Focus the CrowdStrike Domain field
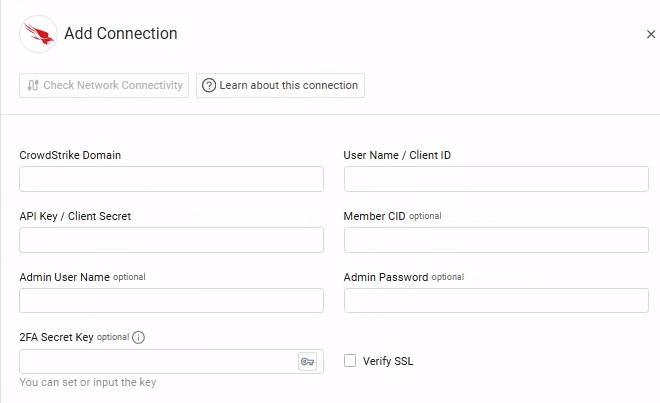The image size is (660, 403). coord(171,179)
